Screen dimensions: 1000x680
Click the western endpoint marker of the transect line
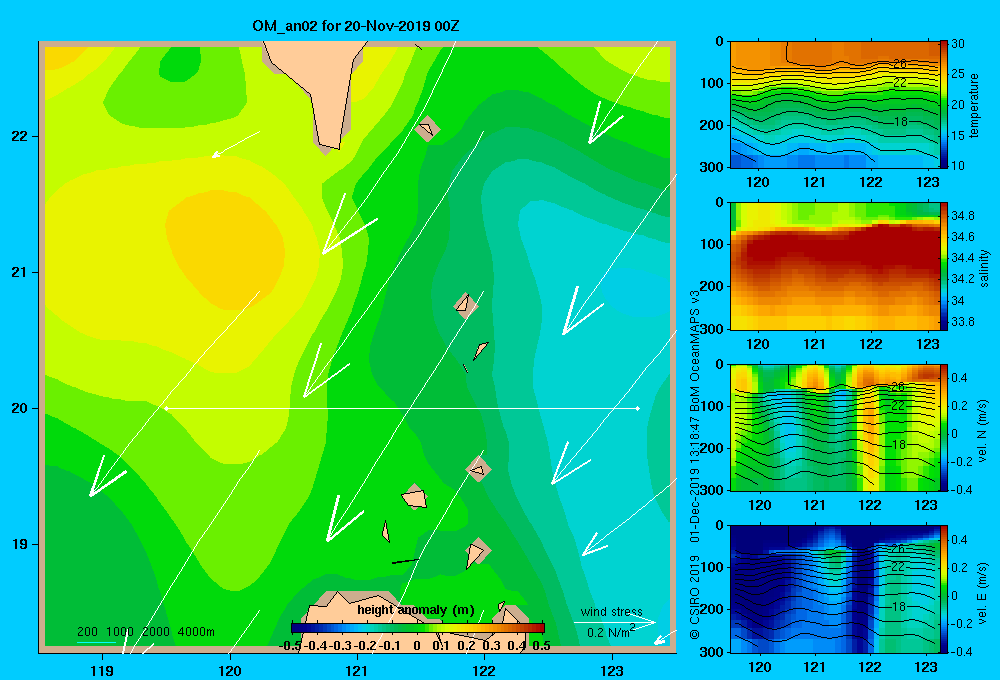pyautogui.click(x=166, y=408)
